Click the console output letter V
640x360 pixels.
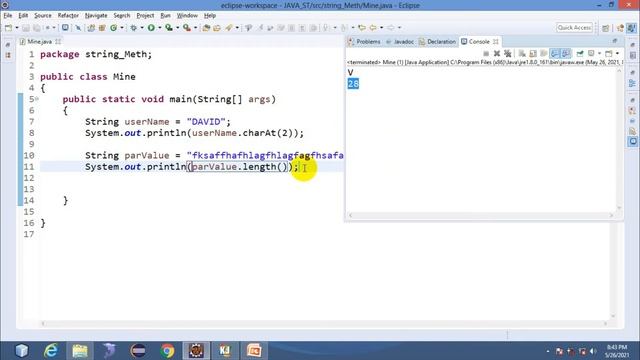pyautogui.click(x=351, y=73)
